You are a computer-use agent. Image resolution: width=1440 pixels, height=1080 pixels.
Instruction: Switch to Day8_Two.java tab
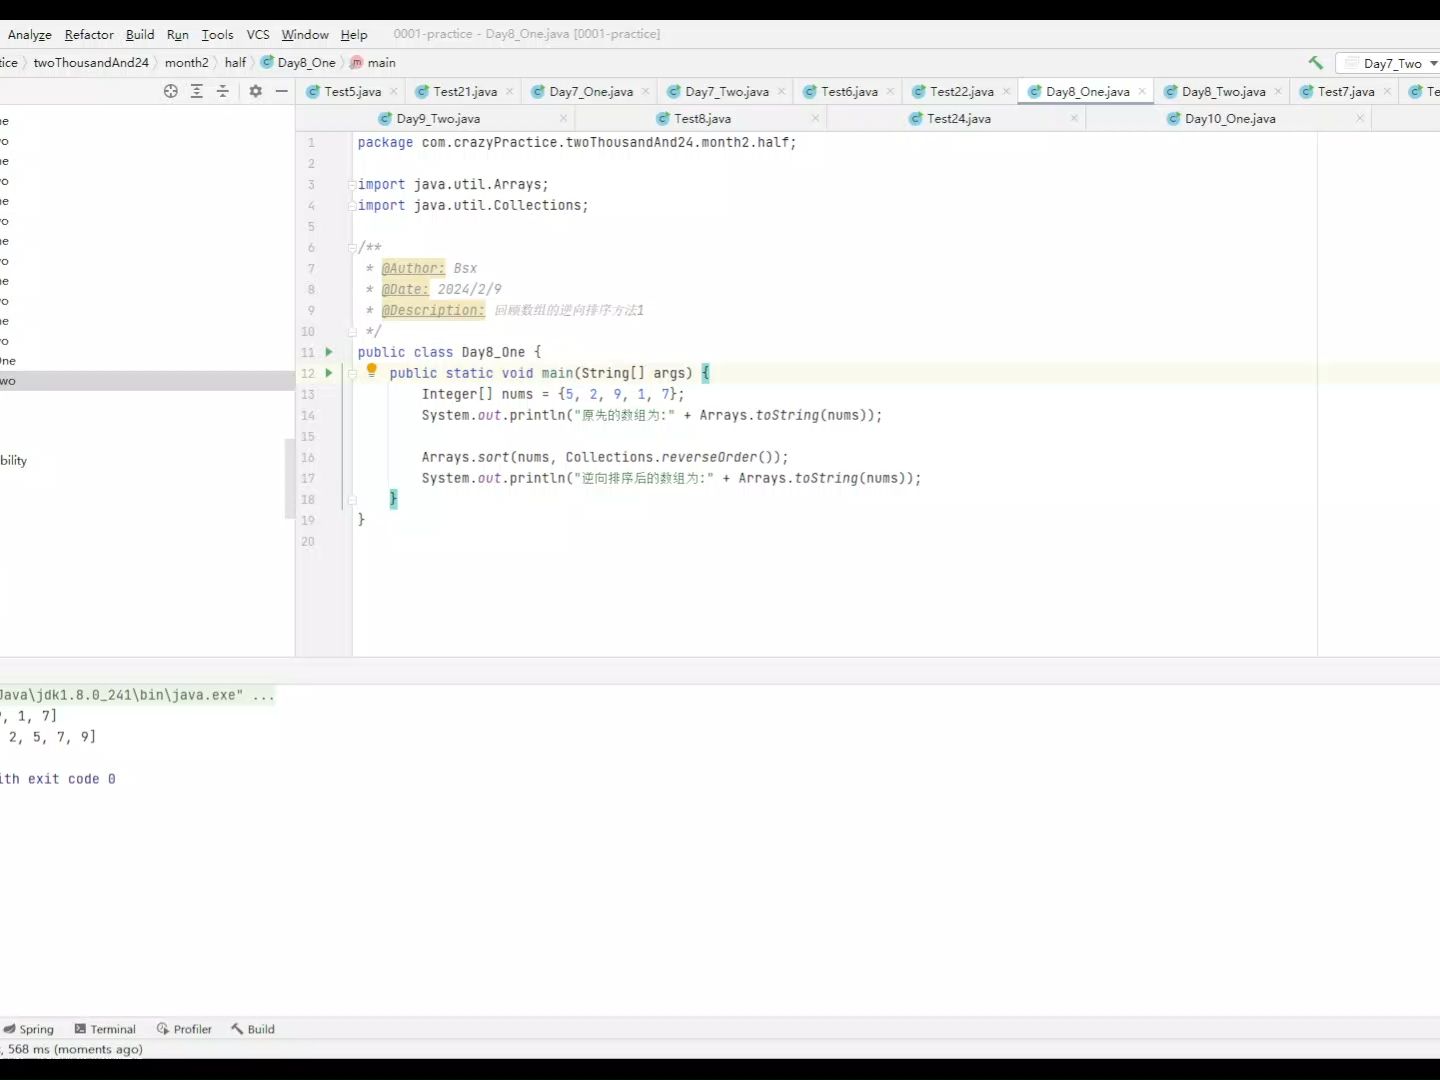(x=1223, y=91)
